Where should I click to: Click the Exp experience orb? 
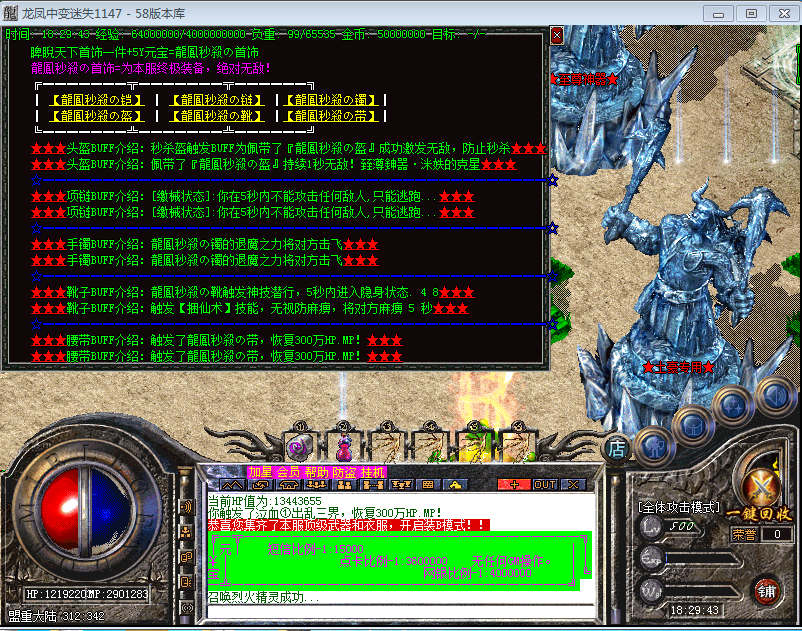pyautogui.click(x=651, y=558)
